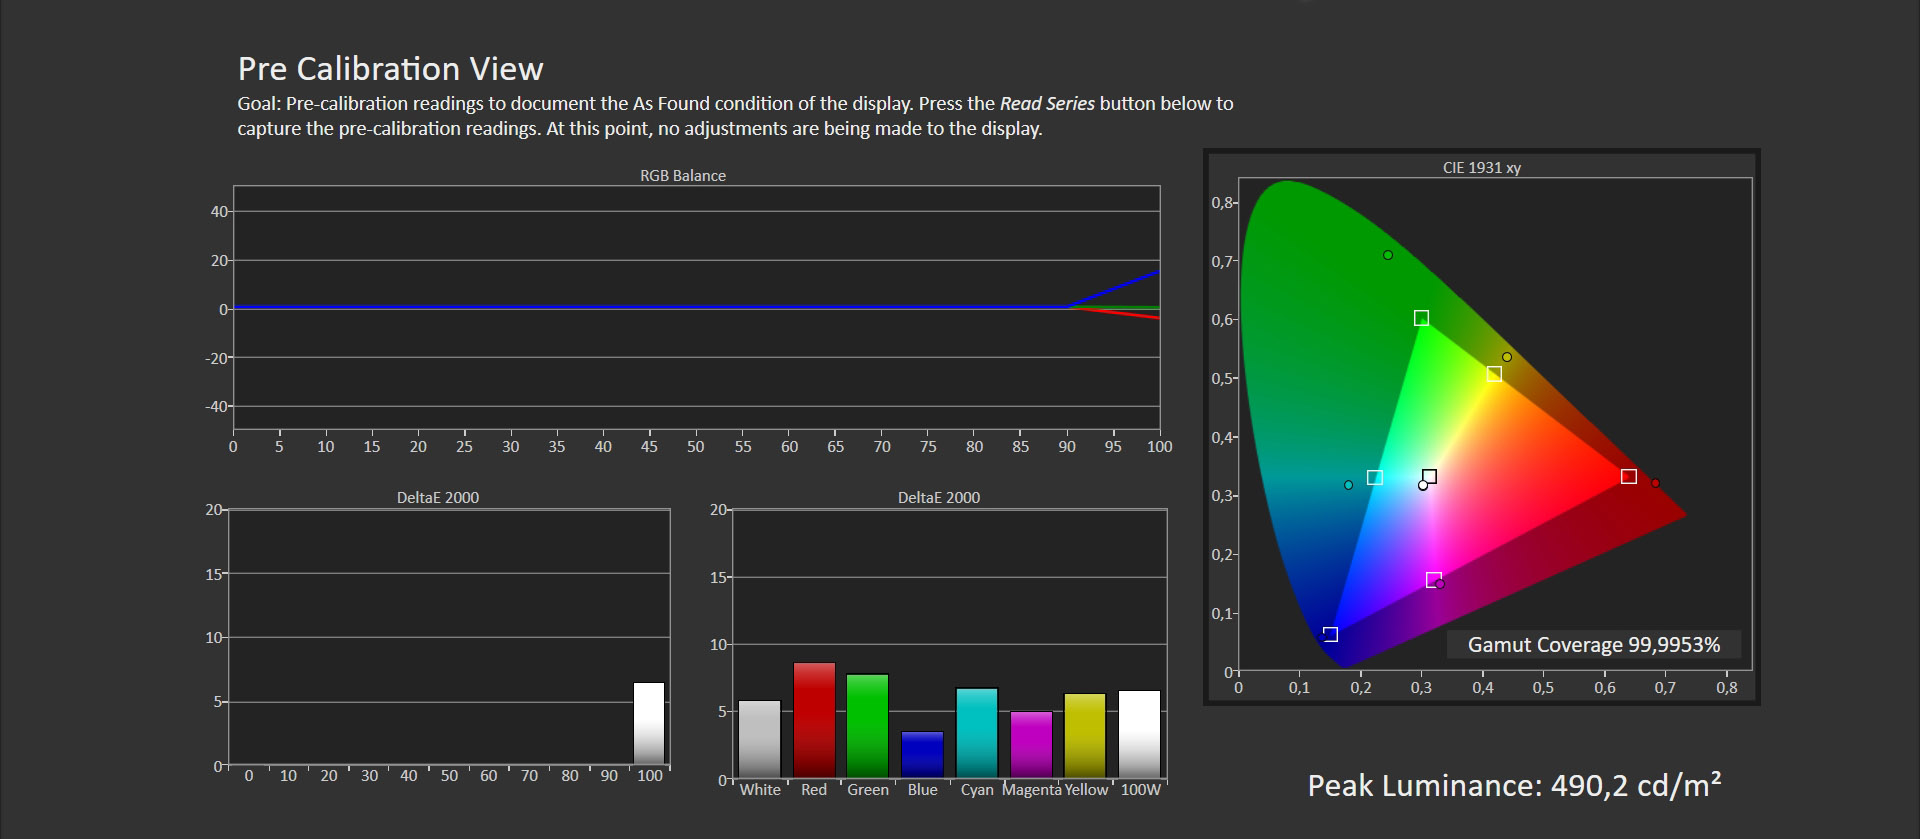Click the white bar at 100 in grayscale DeltaE chart
This screenshot has height=839, width=1920.
(649, 724)
